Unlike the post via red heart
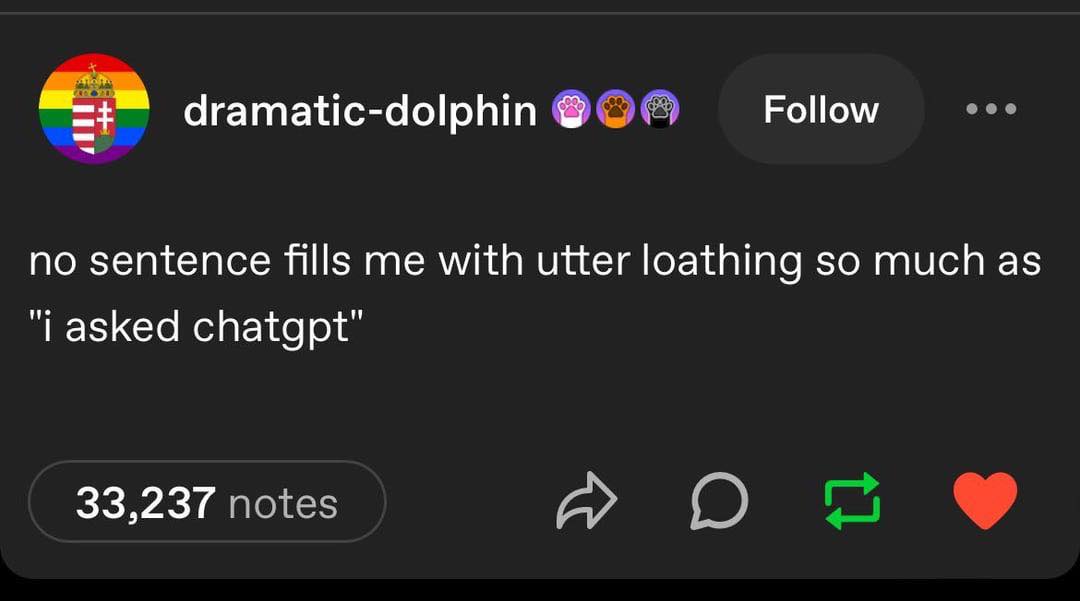 point(985,500)
